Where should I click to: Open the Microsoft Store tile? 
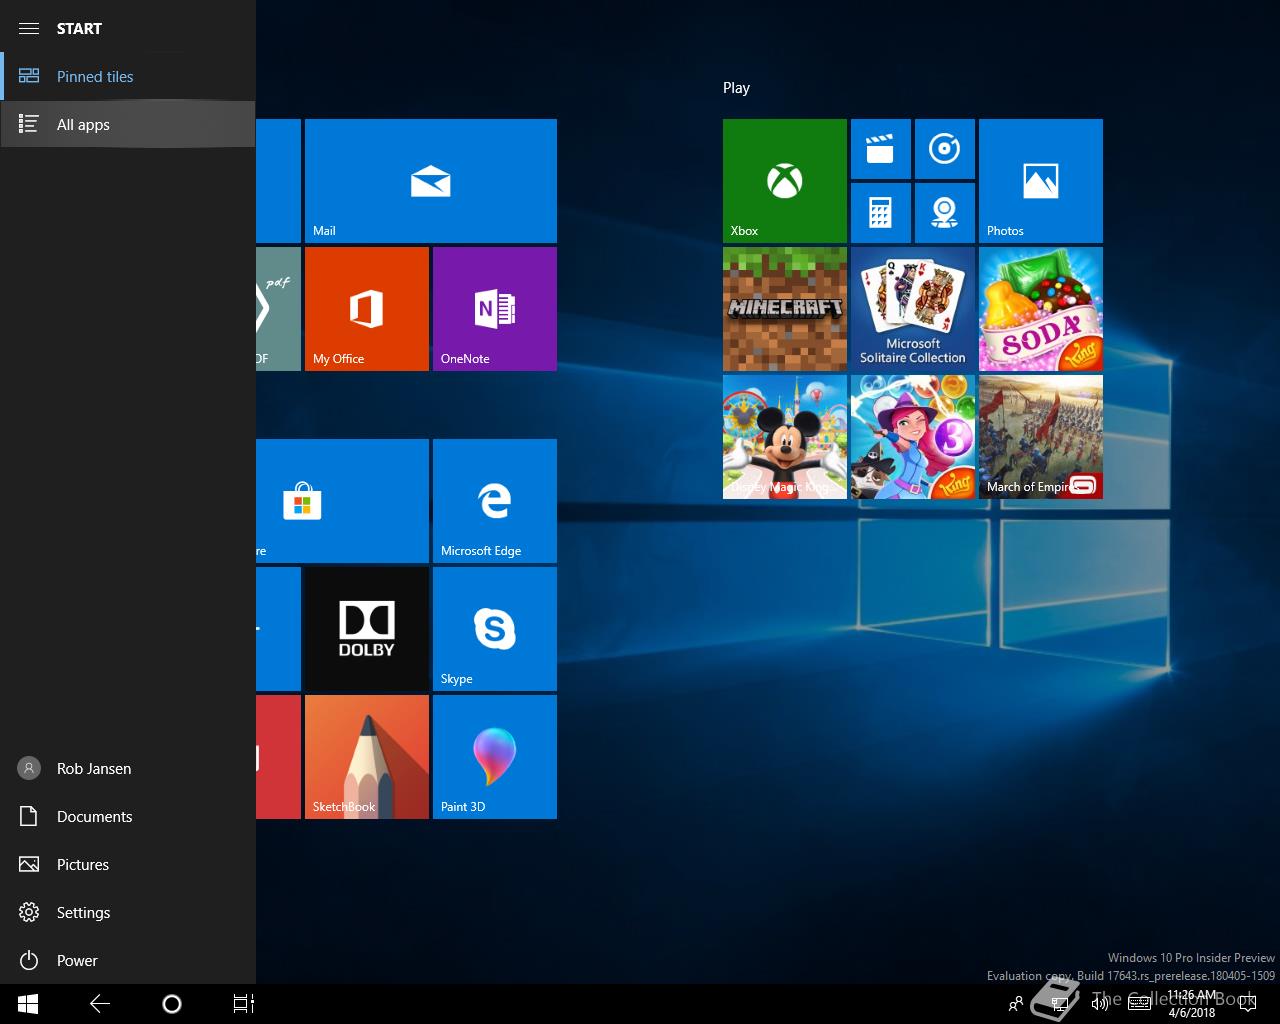342,501
